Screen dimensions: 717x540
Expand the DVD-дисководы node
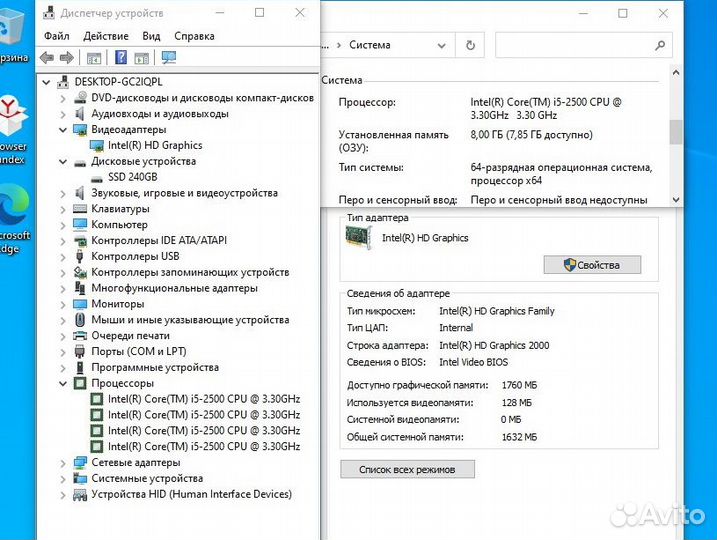(63, 98)
